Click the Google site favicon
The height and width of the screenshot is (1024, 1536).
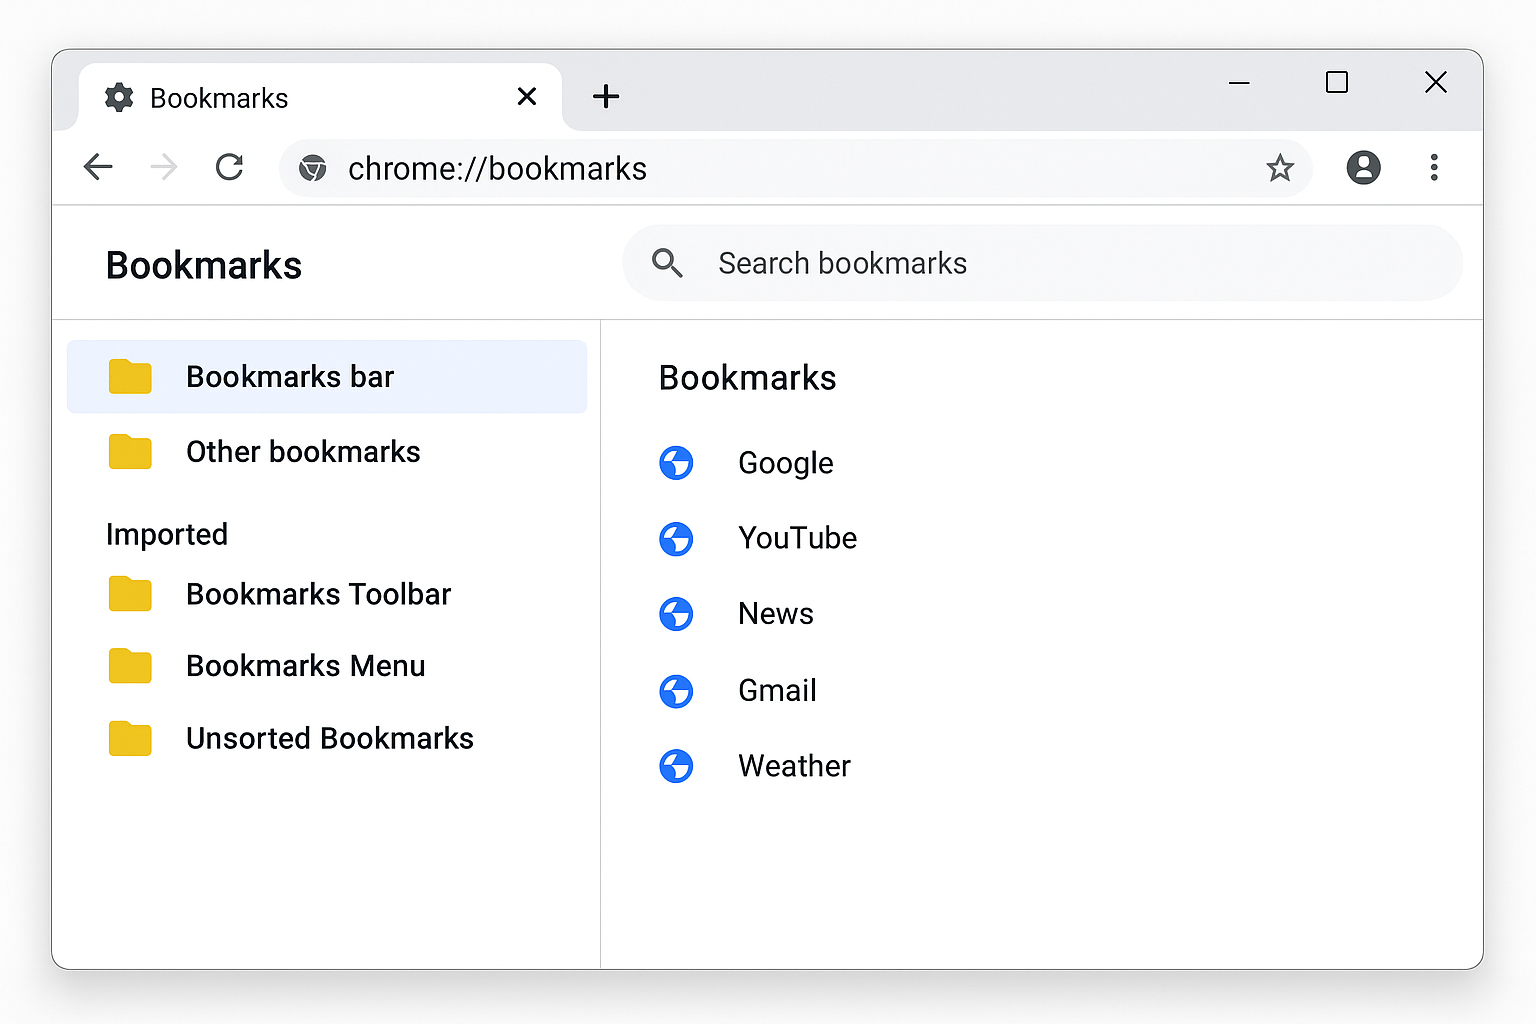click(677, 463)
